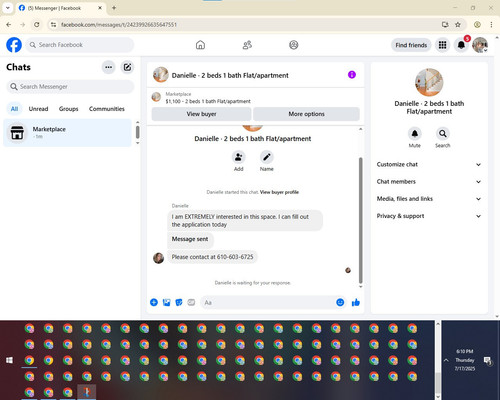Choose a sticker in composer
Image resolution: width=500 pixels, height=400 pixels.
point(179,302)
